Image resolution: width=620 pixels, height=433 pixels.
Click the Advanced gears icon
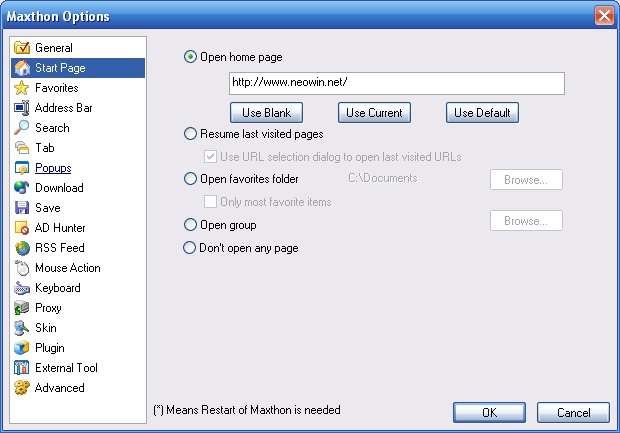[22, 388]
